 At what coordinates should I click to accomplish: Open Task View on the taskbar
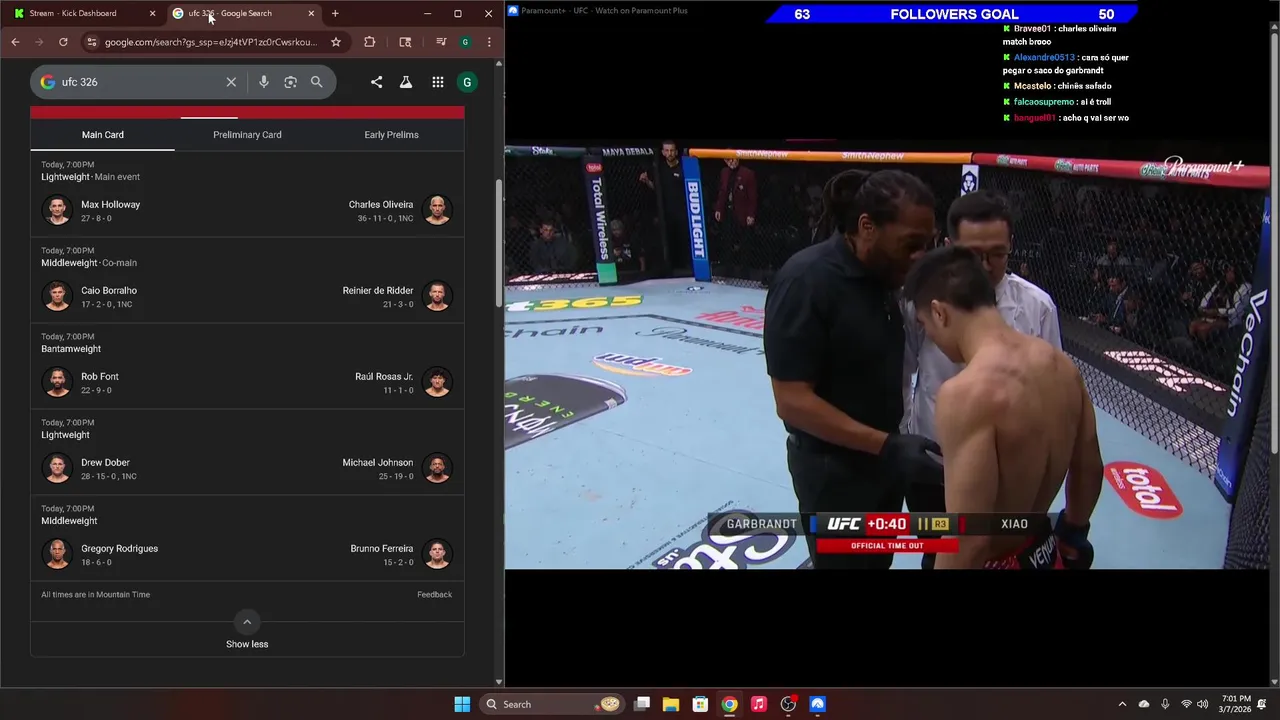(x=642, y=704)
